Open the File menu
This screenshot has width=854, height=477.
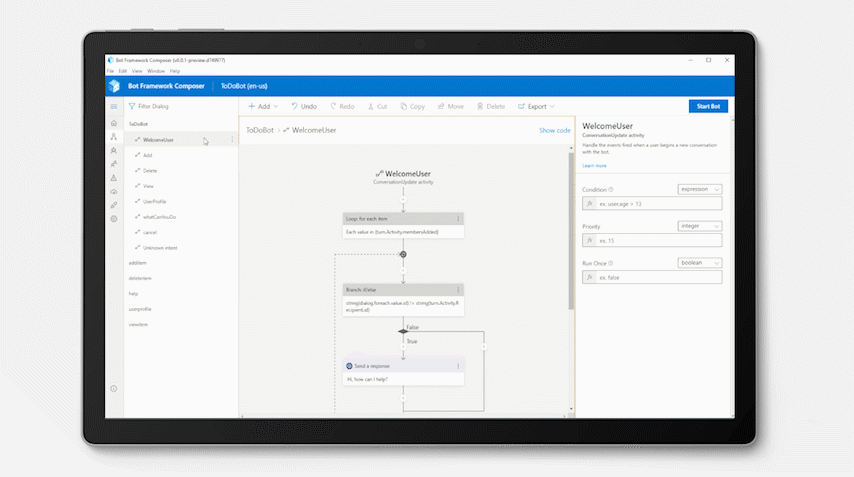[x=110, y=71]
